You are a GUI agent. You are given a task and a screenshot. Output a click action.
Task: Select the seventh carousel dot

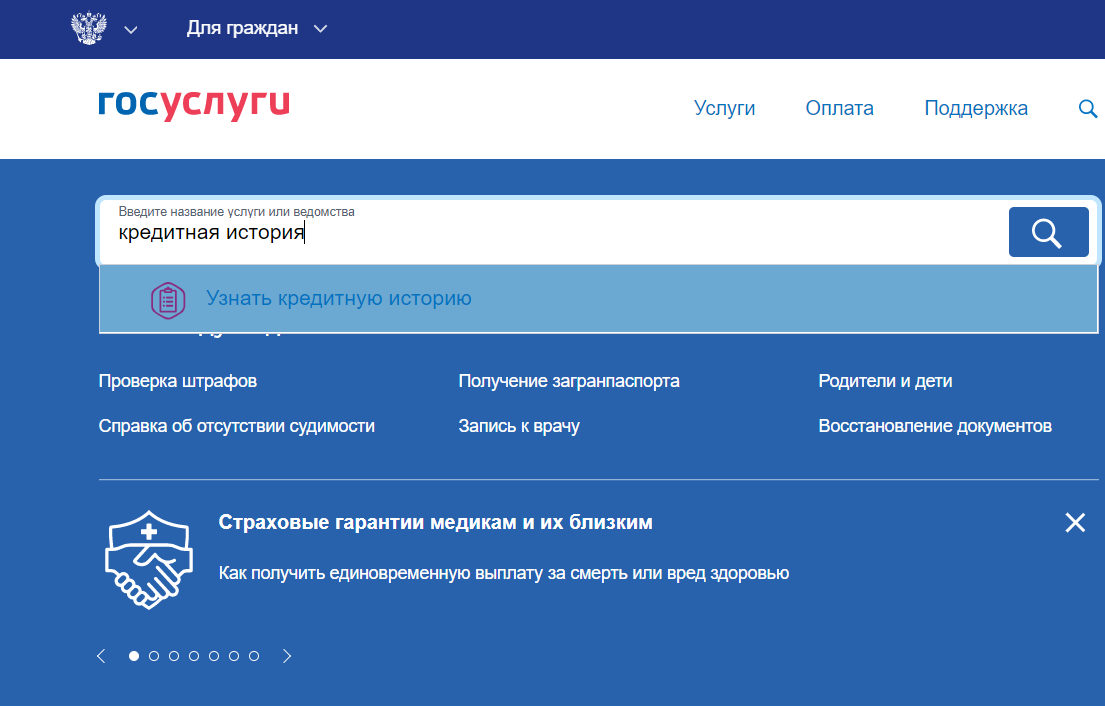pyautogui.click(x=254, y=656)
